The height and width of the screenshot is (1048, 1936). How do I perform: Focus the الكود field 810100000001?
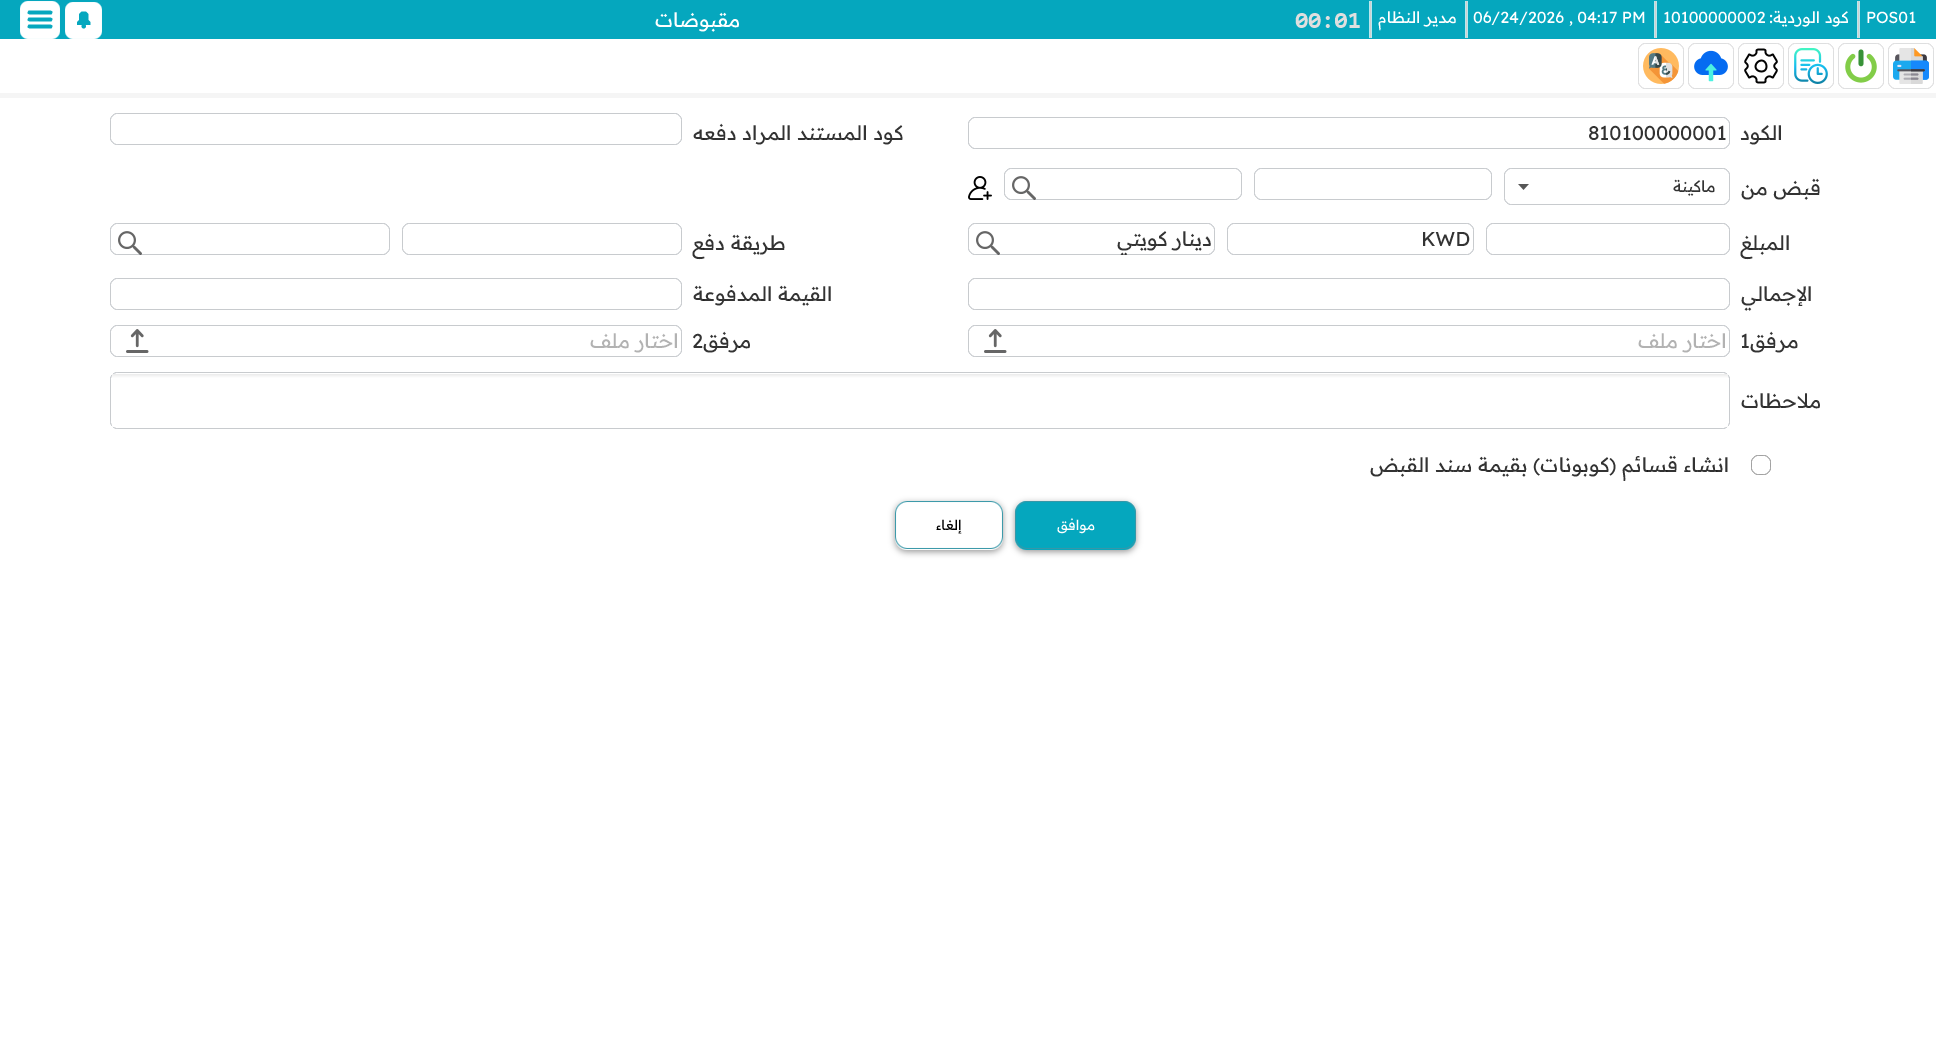[1348, 133]
